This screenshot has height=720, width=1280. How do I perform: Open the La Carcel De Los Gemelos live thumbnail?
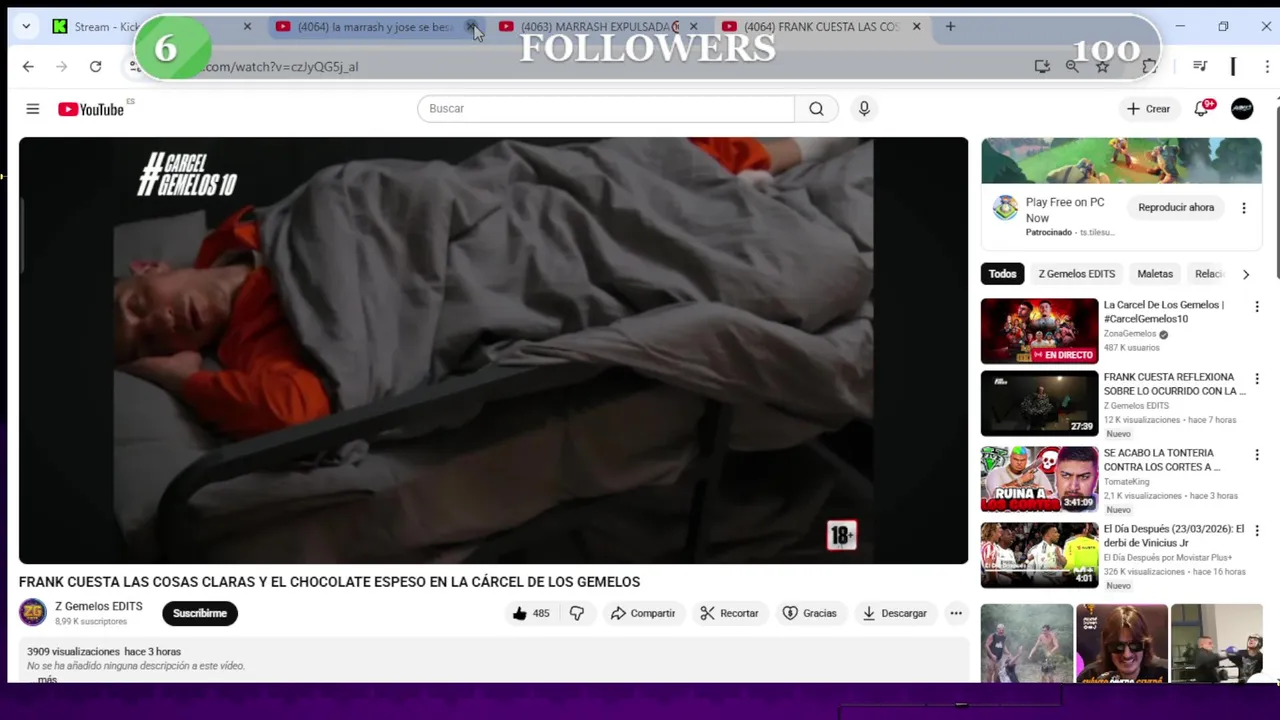coord(1039,331)
